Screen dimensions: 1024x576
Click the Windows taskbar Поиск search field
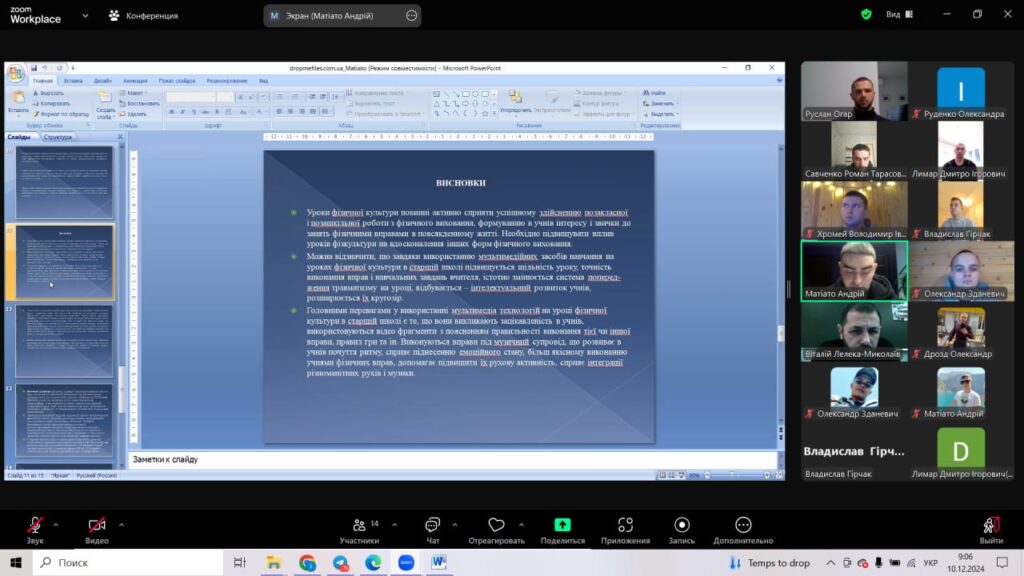pyautogui.click(x=125, y=563)
